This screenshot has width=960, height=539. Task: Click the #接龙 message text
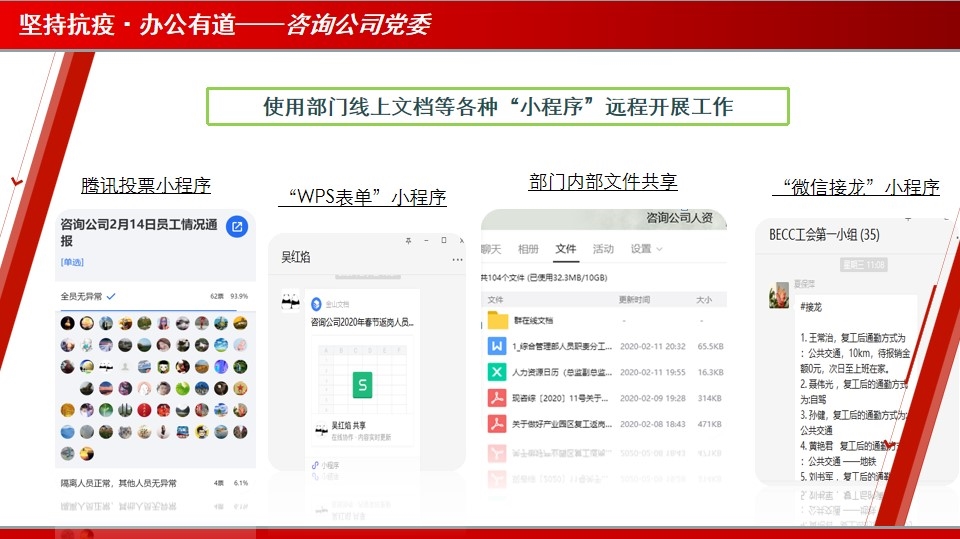click(x=811, y=307)
